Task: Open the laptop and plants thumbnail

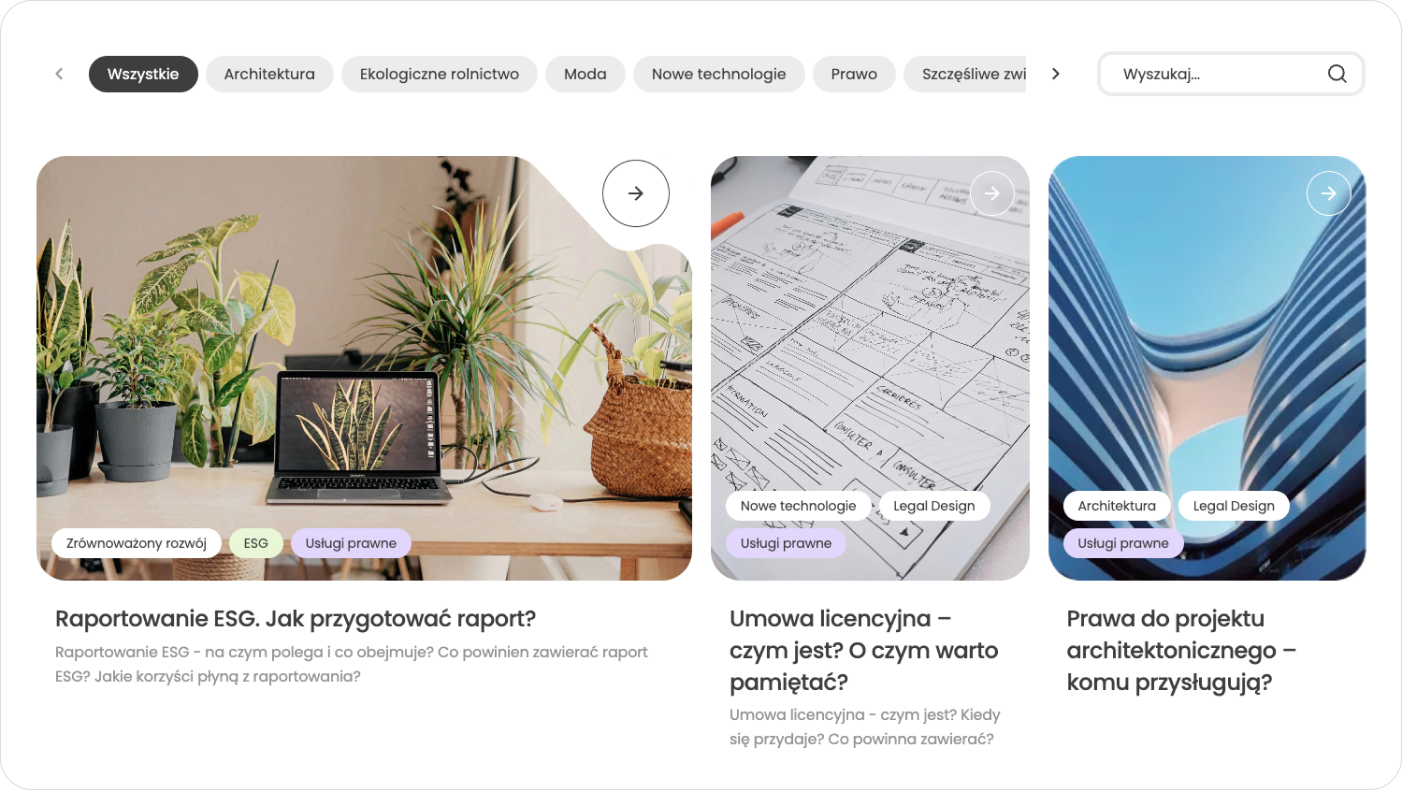Action: [364, 368]
